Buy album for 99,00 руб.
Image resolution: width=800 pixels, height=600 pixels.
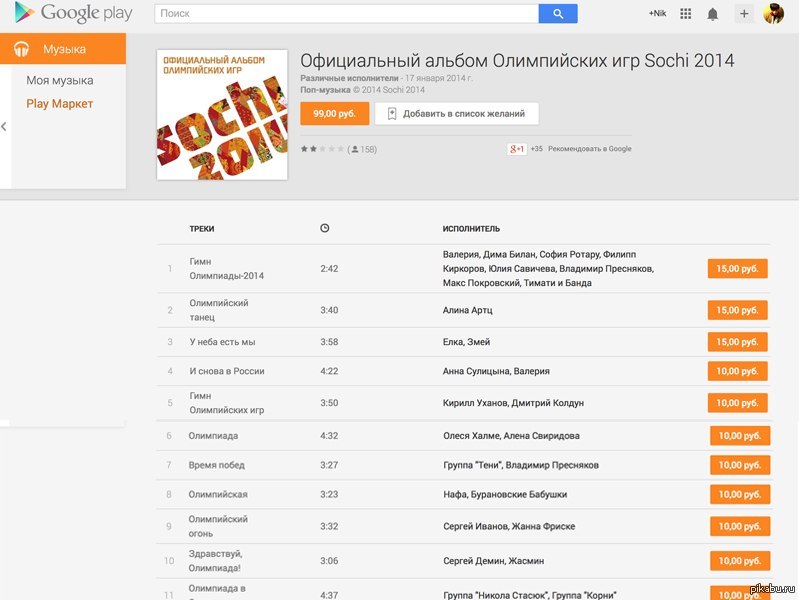click(x=334, y=113)
